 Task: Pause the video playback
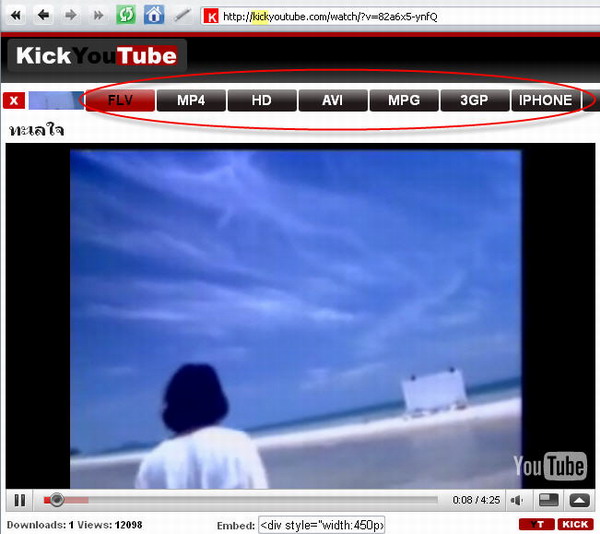[20, 500]
